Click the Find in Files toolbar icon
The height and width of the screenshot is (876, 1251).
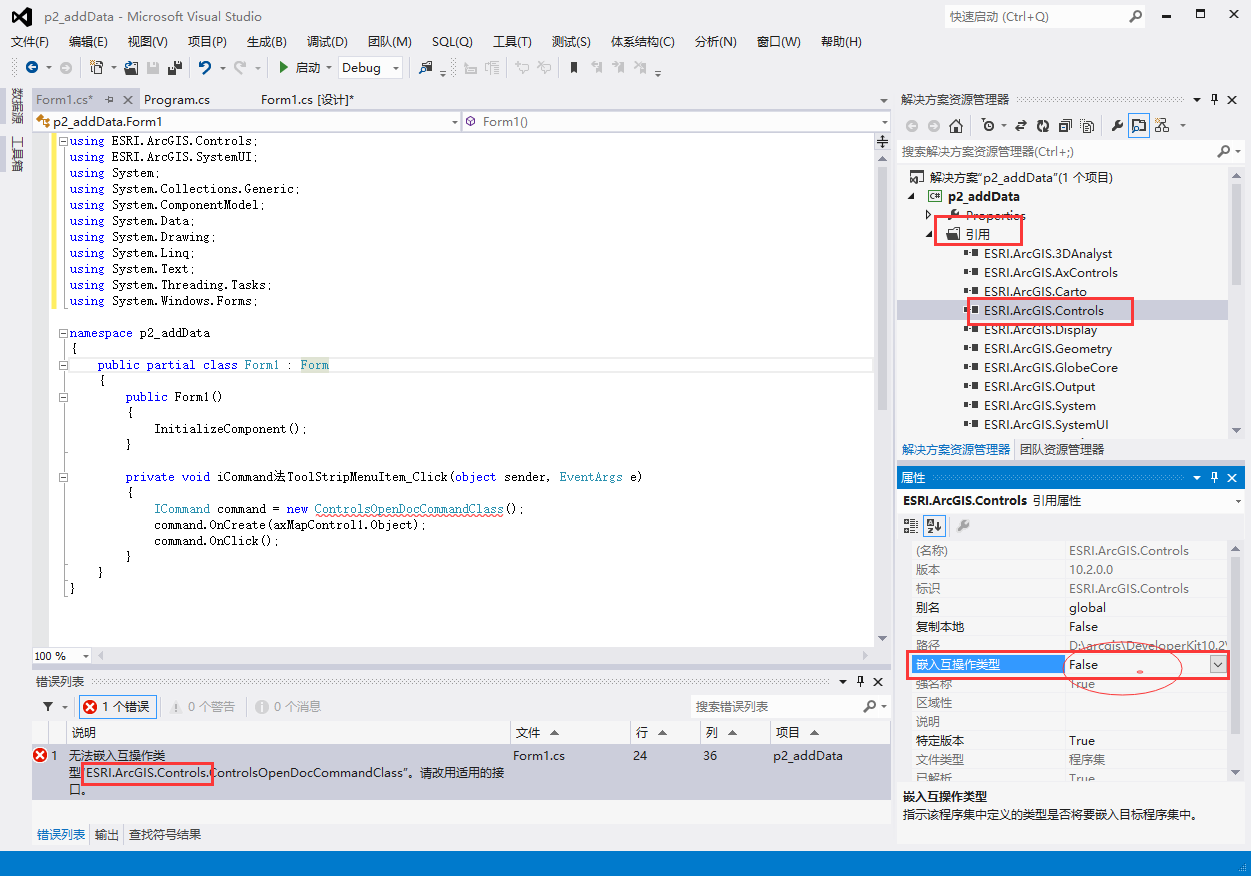click(426, 67)
